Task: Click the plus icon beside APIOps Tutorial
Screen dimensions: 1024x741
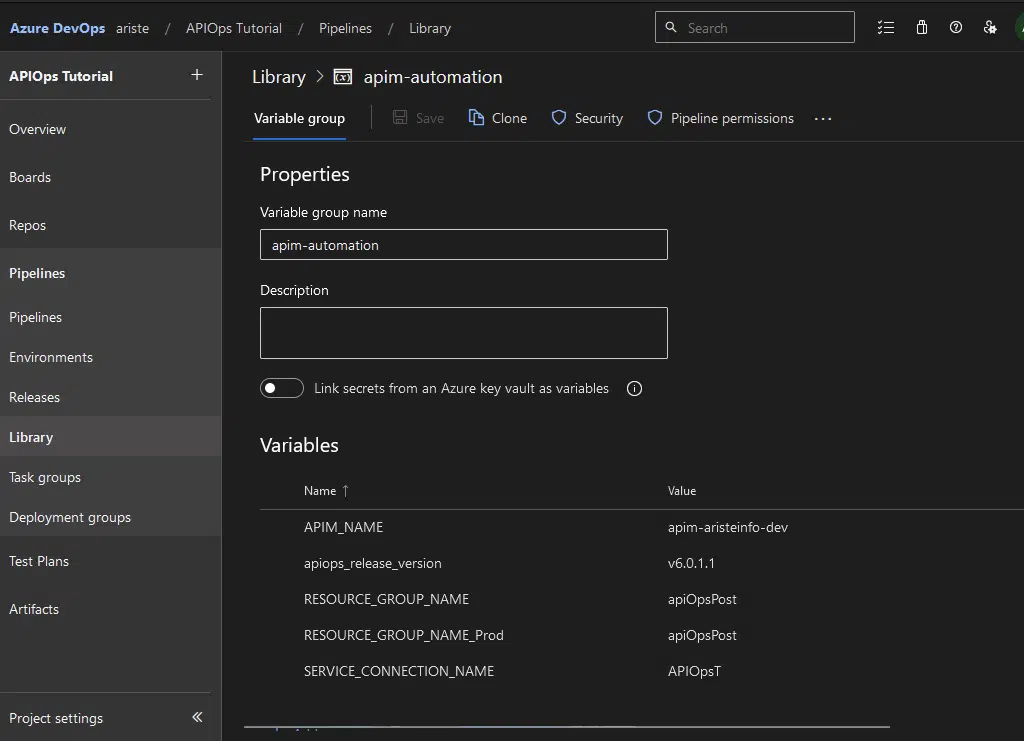Action: coord(197,75)
